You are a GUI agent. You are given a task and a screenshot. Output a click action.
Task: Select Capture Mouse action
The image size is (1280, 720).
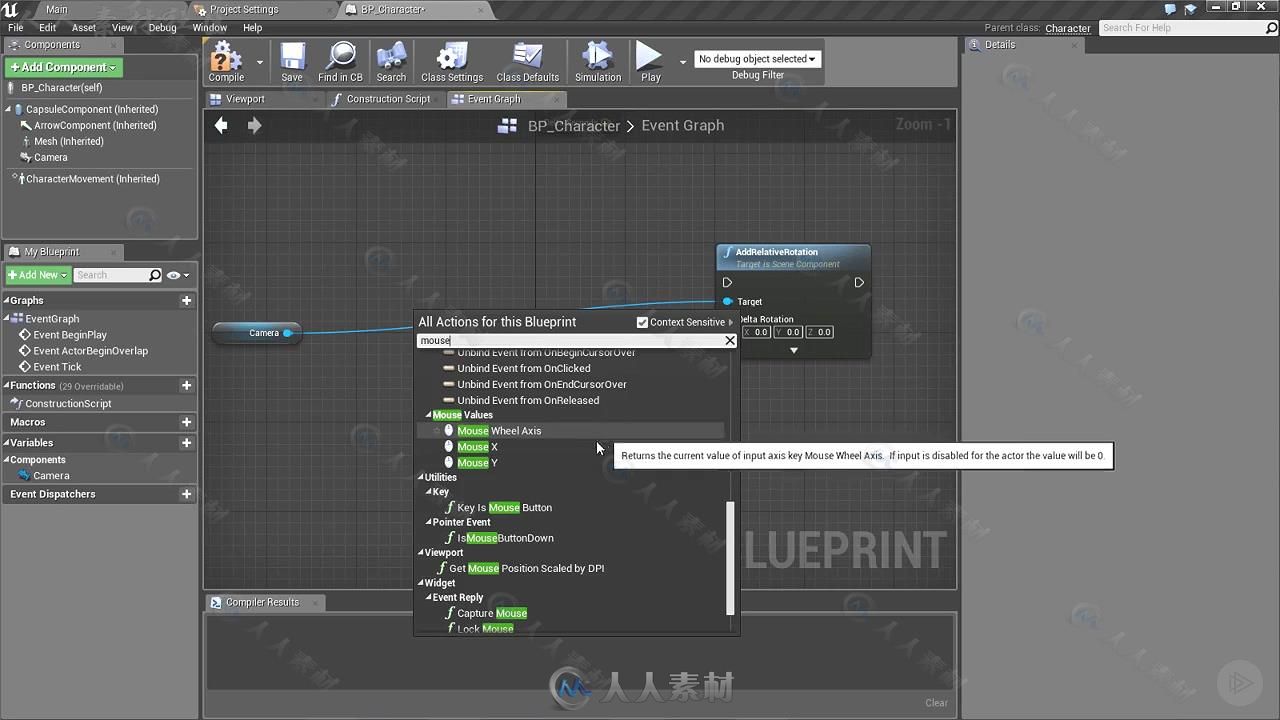pyautogui.click(x=492, y=614)
